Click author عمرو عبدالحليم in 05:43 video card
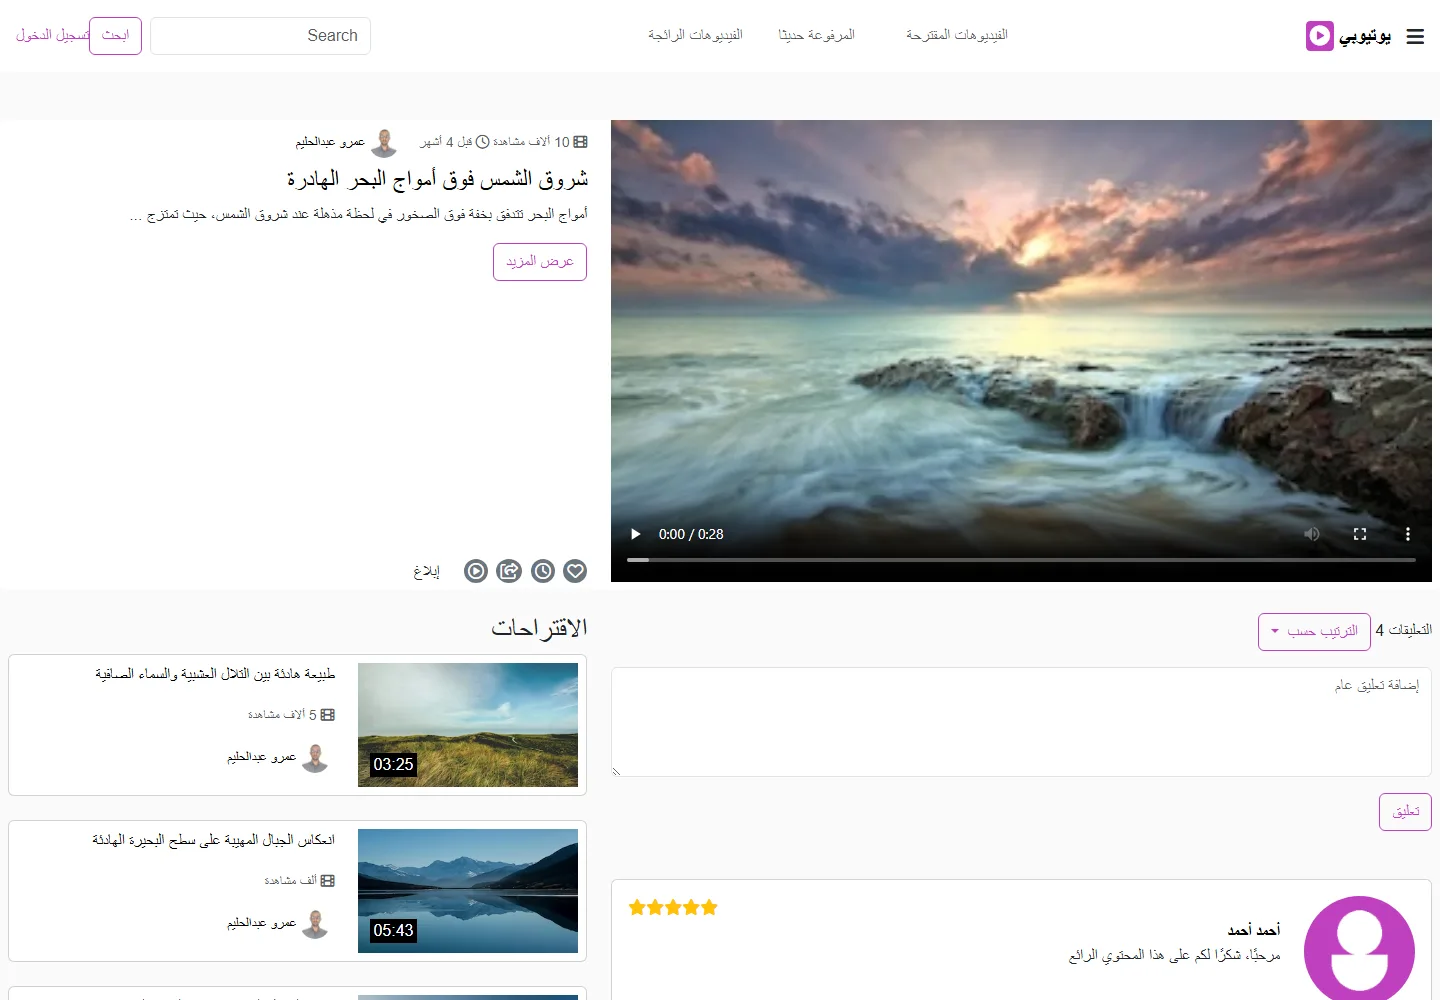This screenshot has width=1440, height=1000. 261,923
